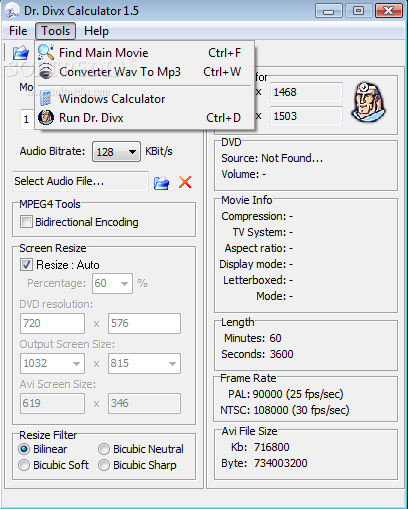Click the Dr. Divx face menu icon
This screenshot has height=509, width=408.
(x=46, y=117)
